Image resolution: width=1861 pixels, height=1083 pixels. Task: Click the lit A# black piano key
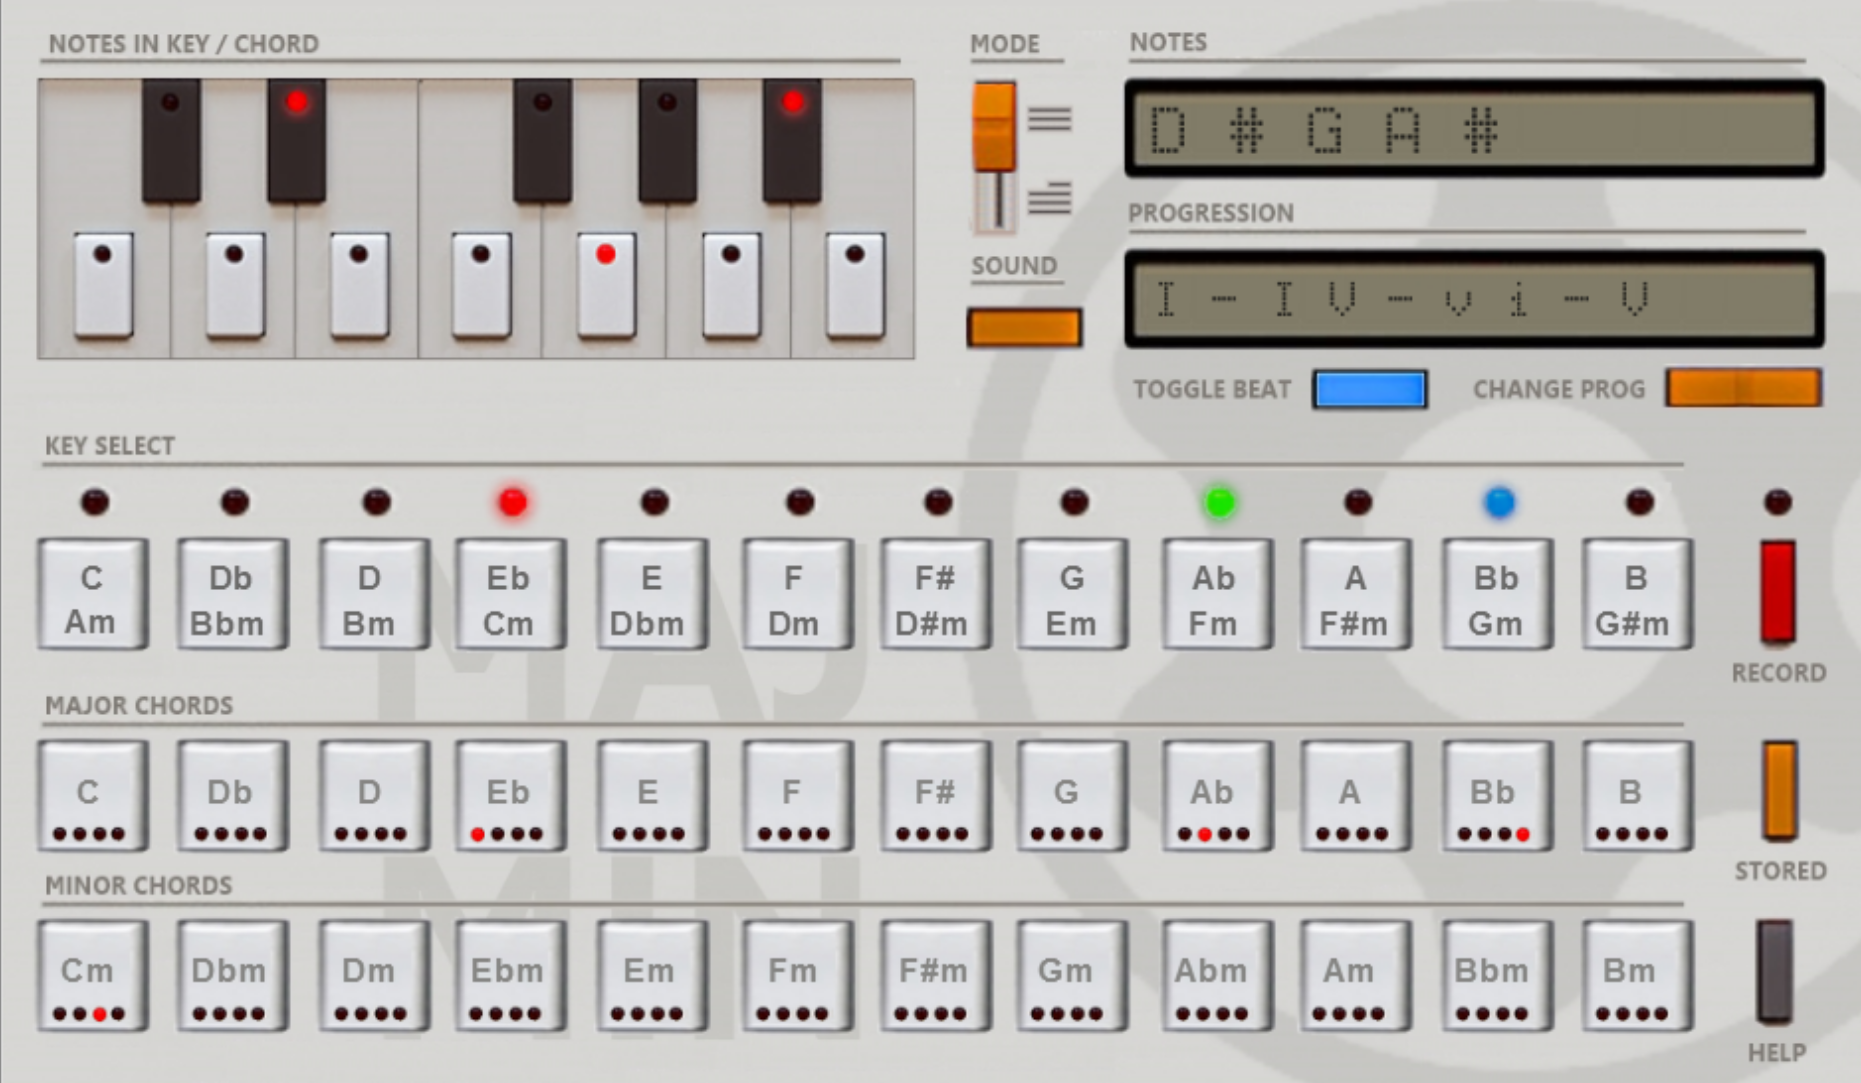792,141
